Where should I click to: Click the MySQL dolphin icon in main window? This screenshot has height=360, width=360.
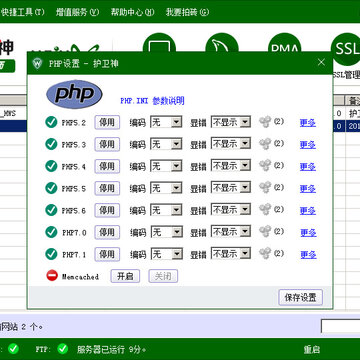tap(222, 43)
